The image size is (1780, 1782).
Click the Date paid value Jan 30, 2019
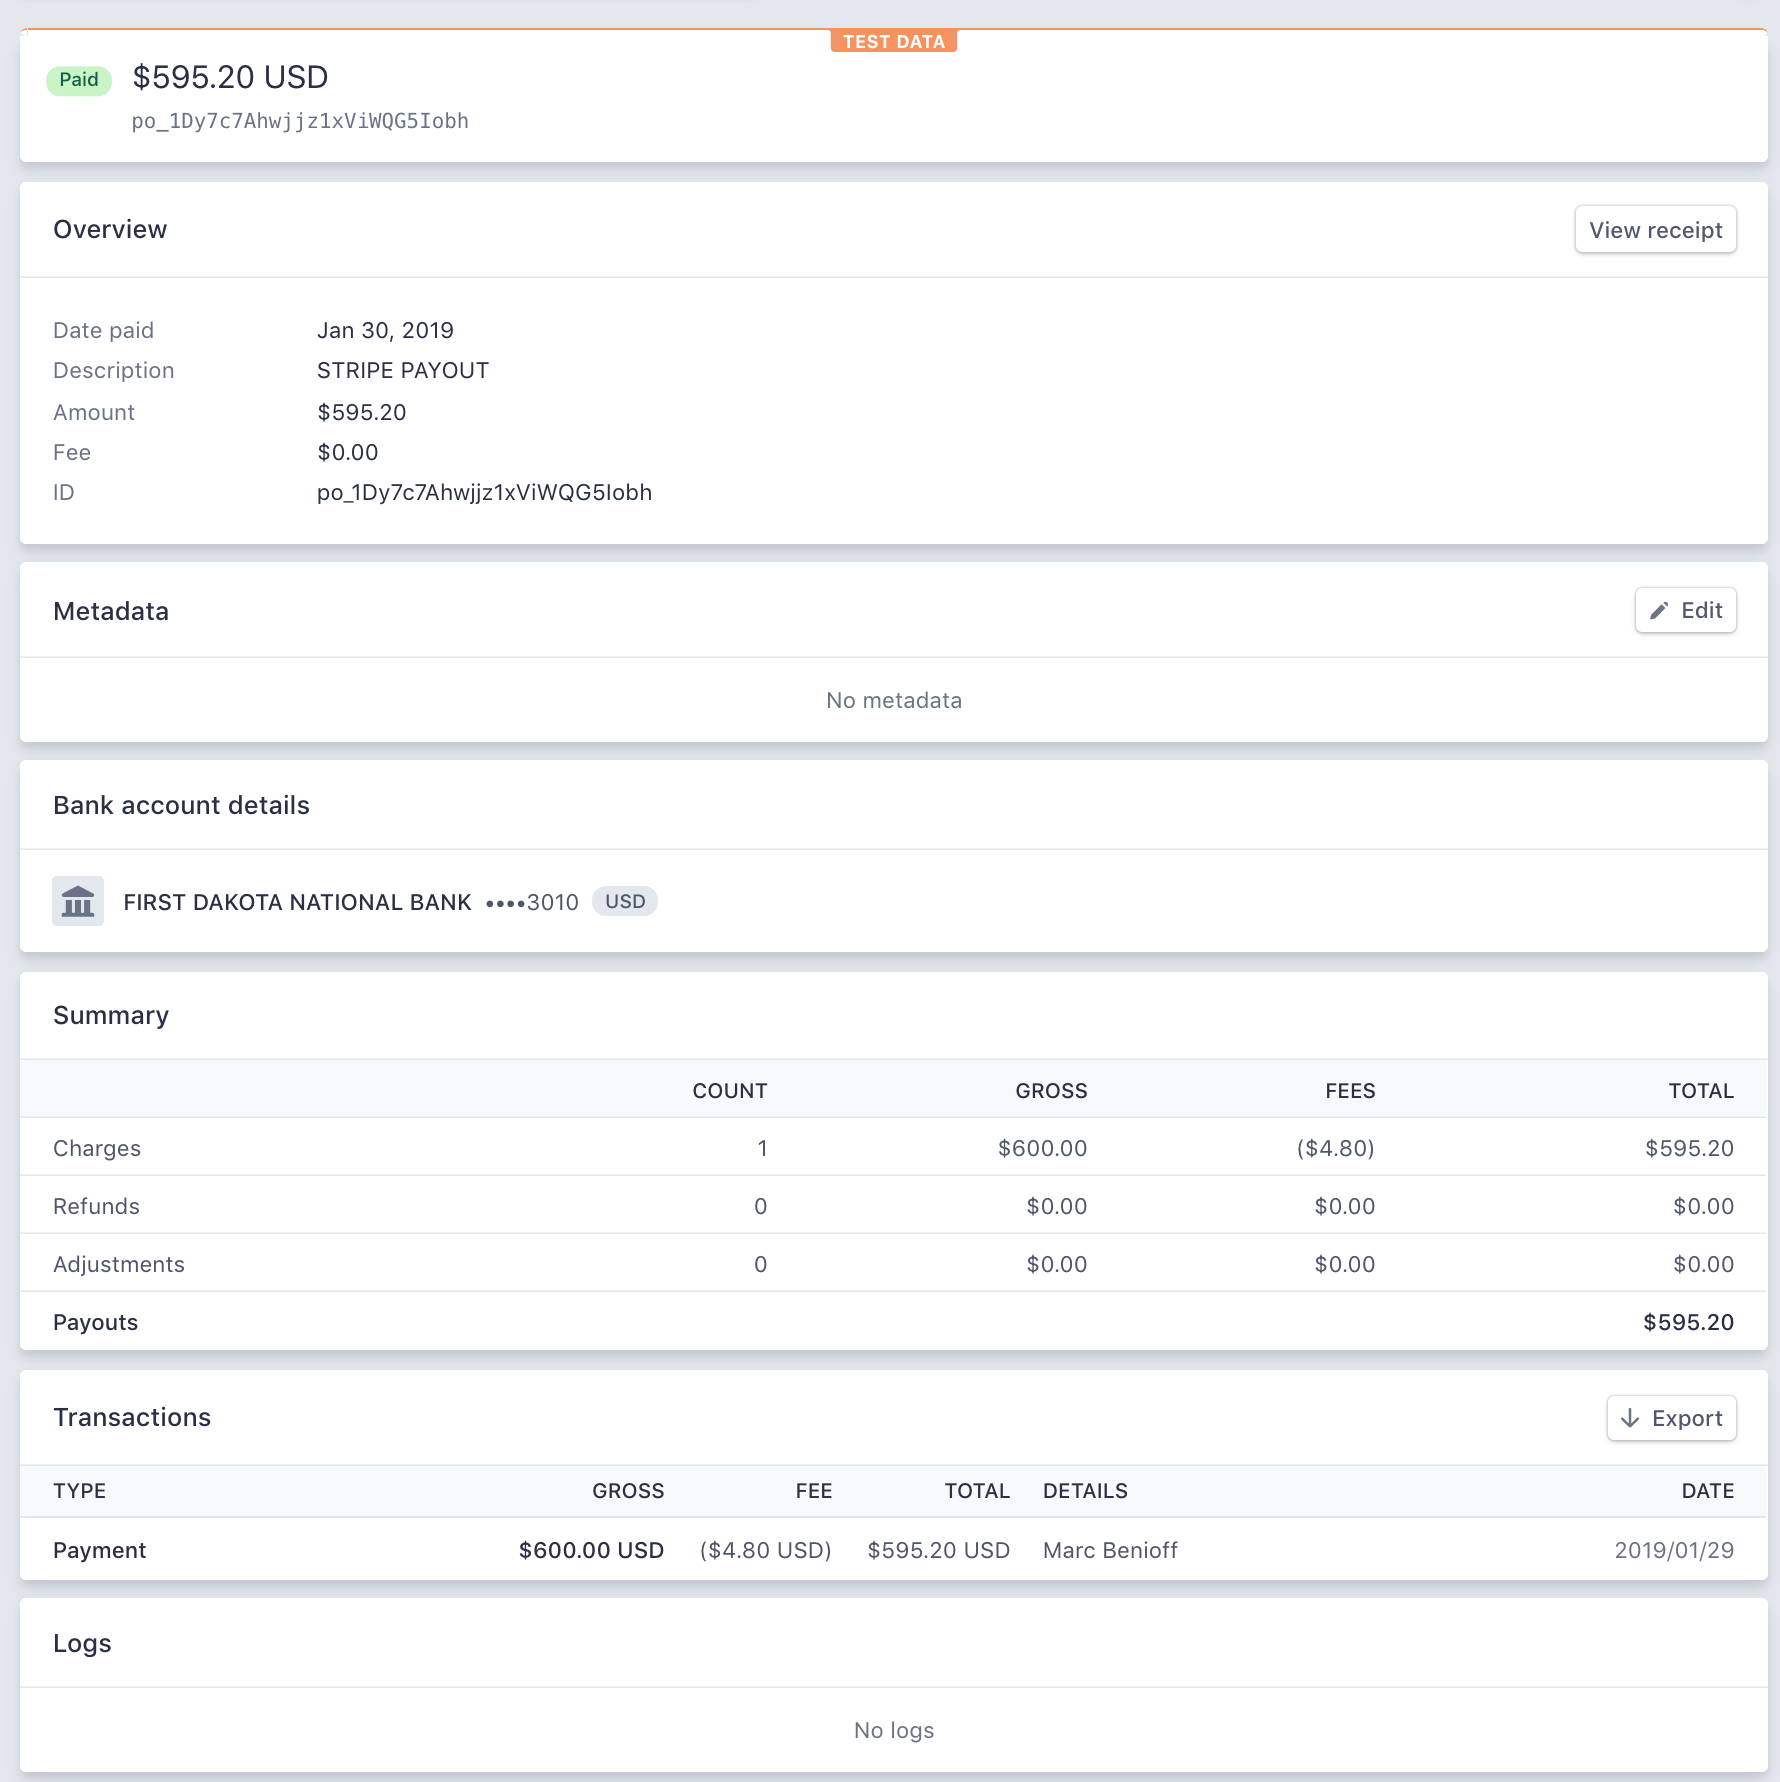pyautogui.click(x=385, y=330)
